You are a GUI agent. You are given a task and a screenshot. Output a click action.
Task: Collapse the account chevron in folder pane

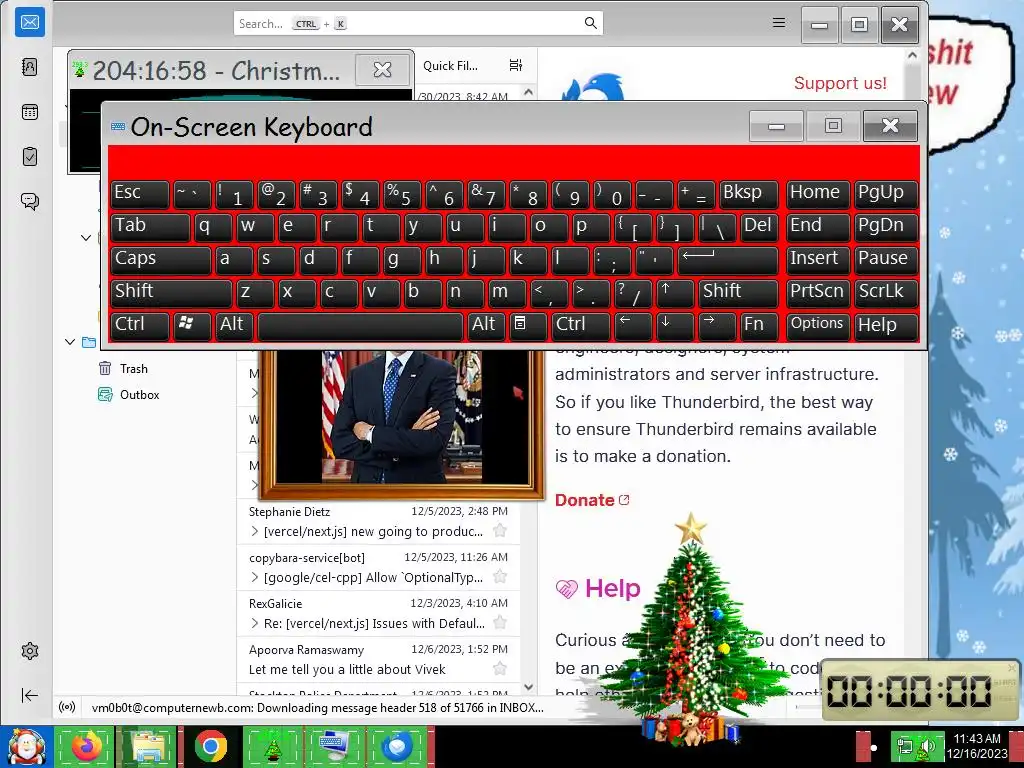(x=86, y=237)
